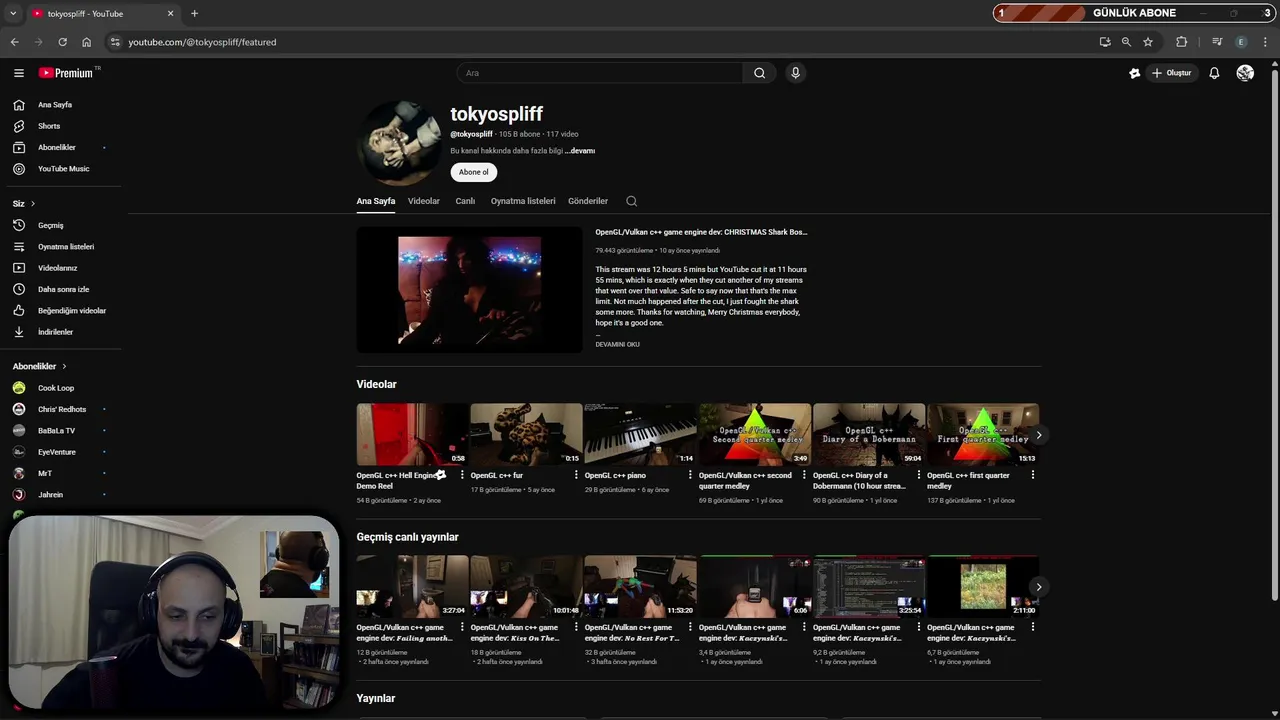Switch to the Canlı tab
Screen dimensions: 1280x720
pos(465,201)
